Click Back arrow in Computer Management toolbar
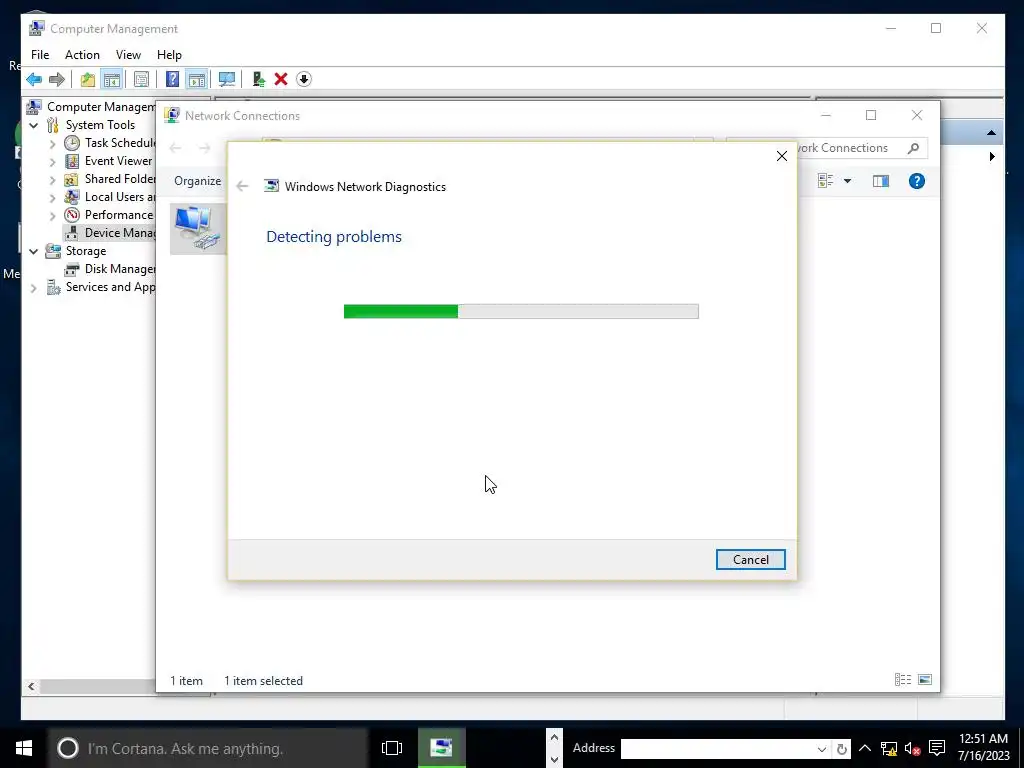Screen dimensions: 1024x768 click(x=34, y=80)
